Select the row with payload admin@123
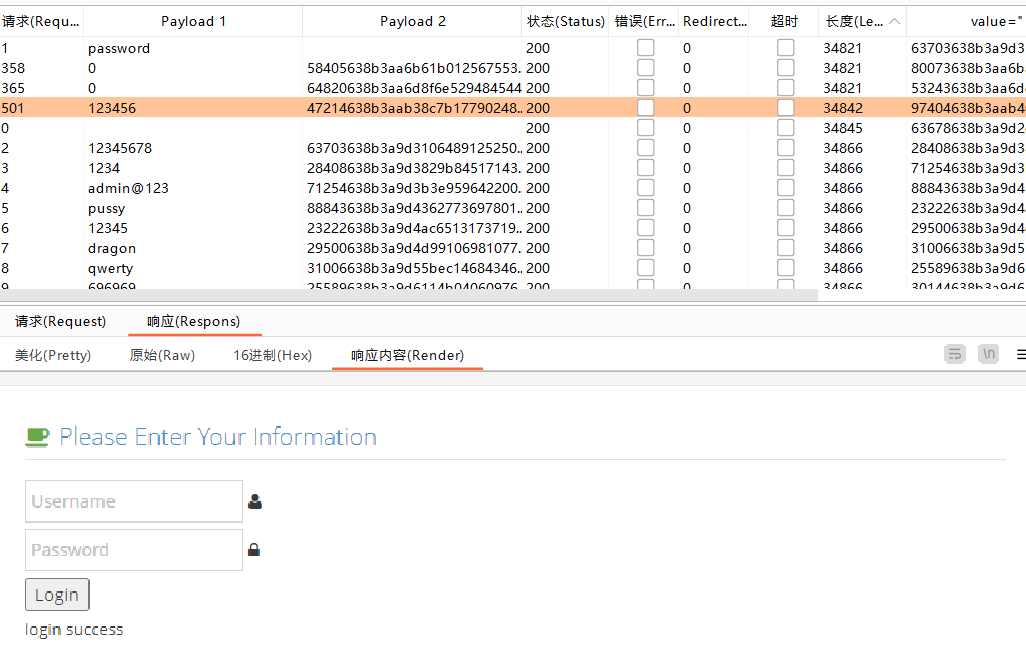This screenshot has height=648, width=1026. [x=513, y=188]
